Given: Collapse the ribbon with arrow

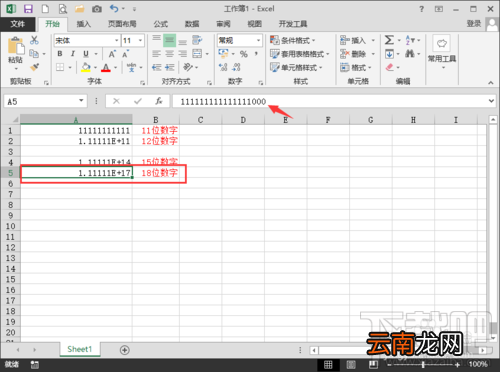Looking at the screenshot, I should (x=491, y=83).
